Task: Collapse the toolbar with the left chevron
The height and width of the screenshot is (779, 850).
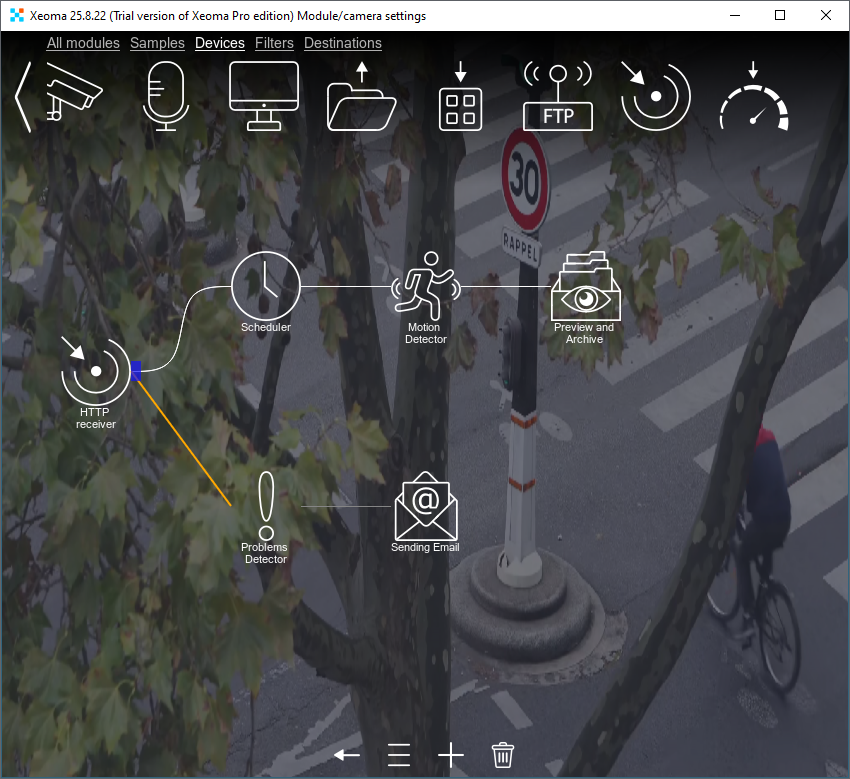Action: (x=20, y=95)
